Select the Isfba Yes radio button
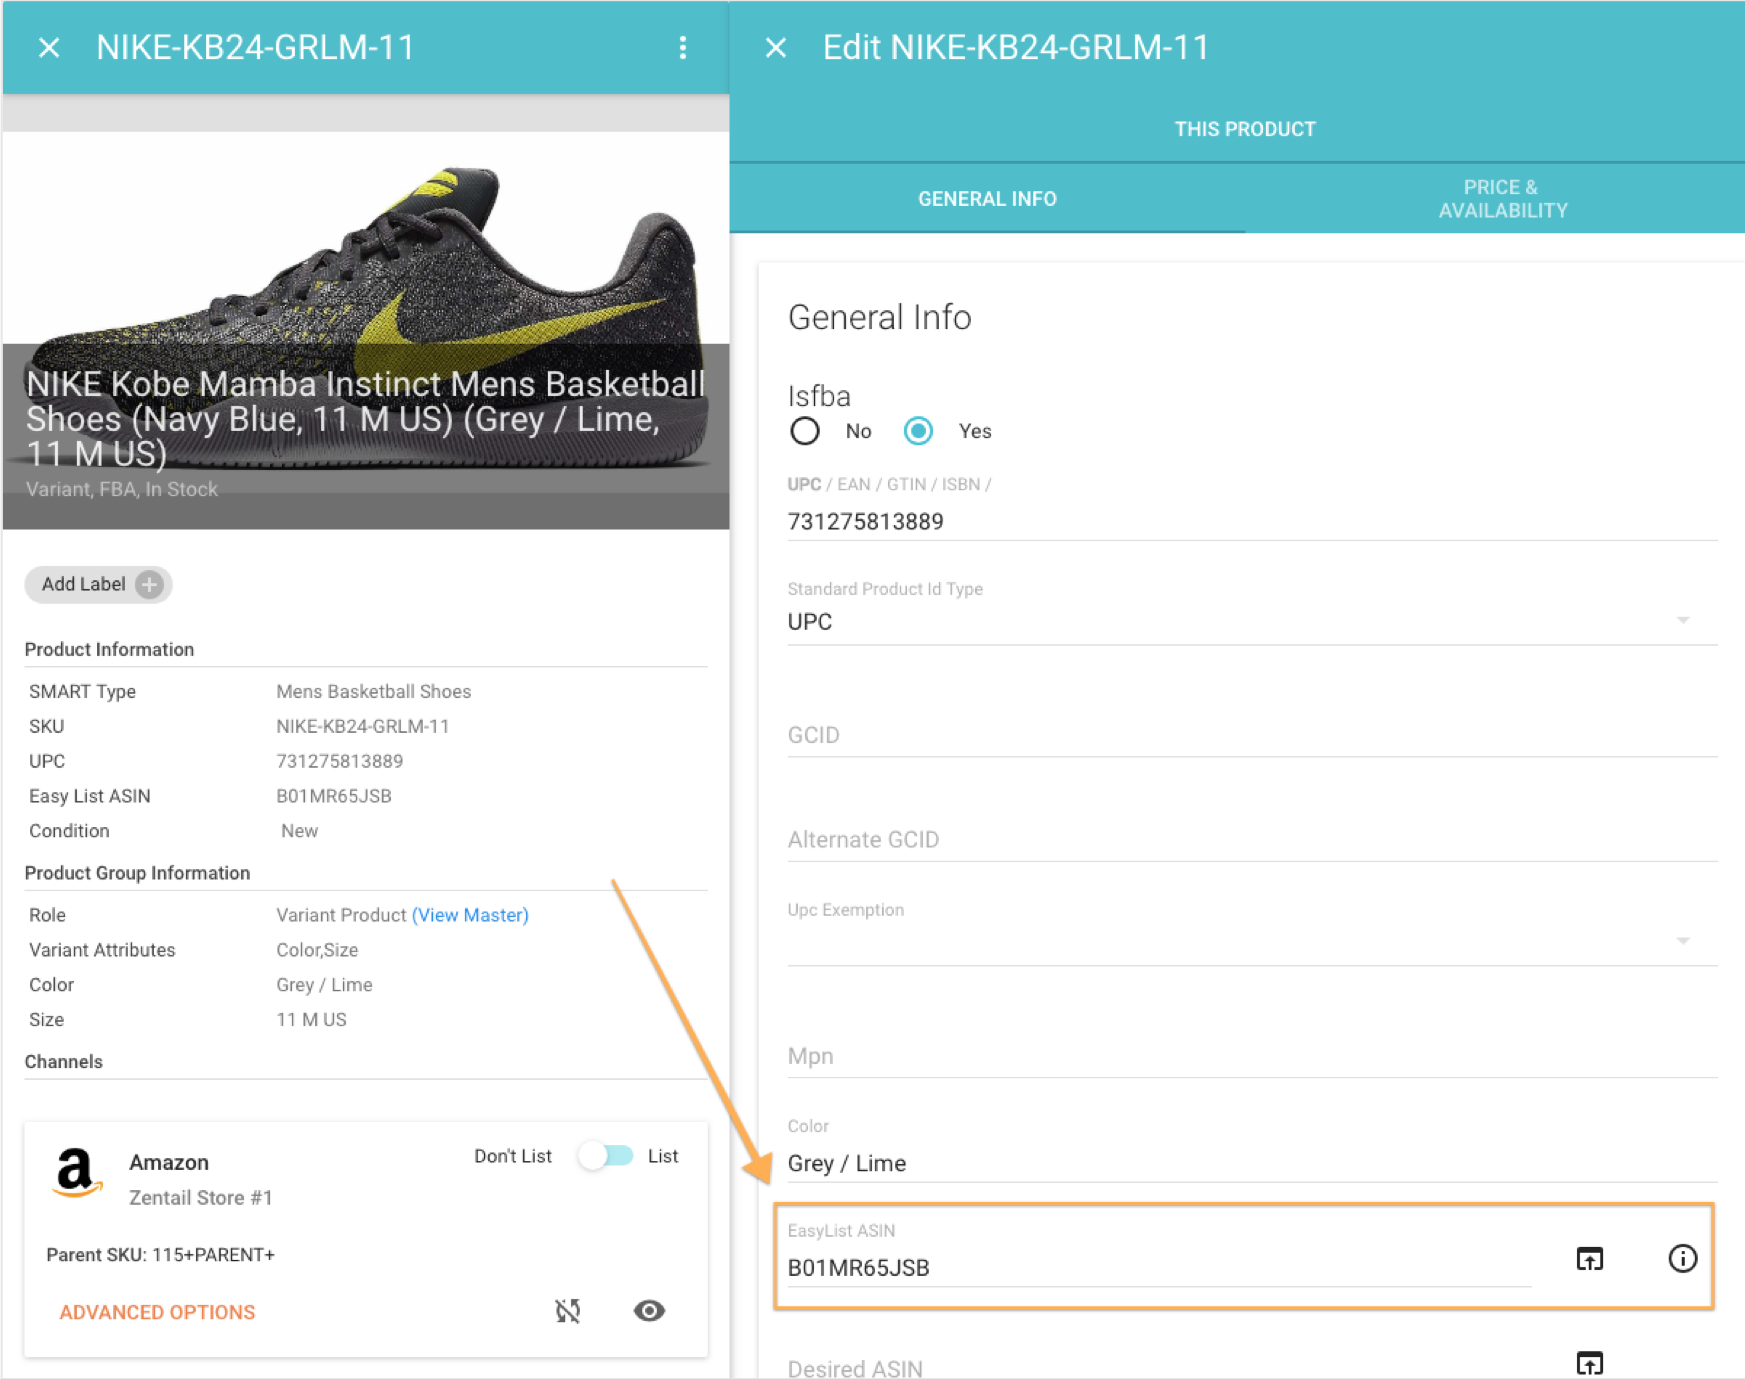This screenshot has height=1379, width=1745. (x=918, y=431)
